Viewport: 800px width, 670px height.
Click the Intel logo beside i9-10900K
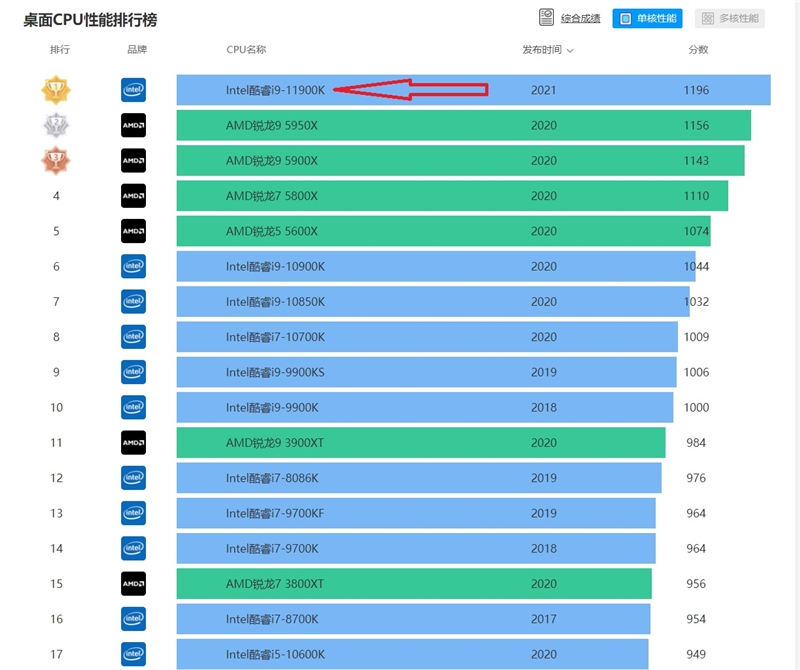pos(133,266)
